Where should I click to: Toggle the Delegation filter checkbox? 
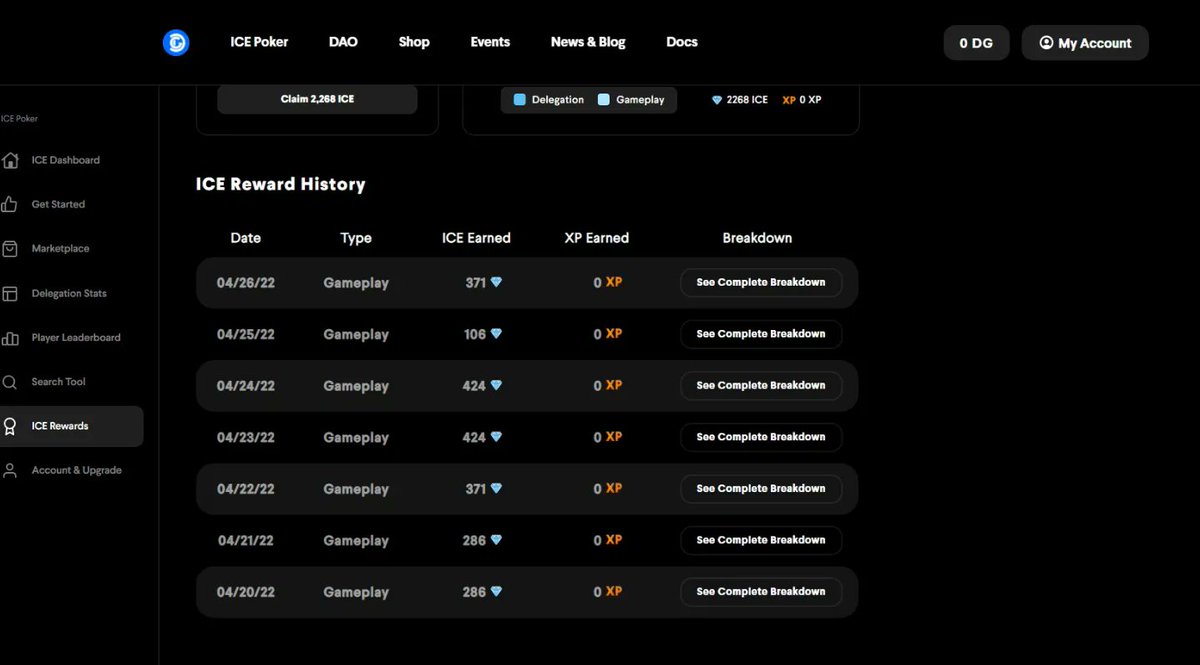click(518, 100)
